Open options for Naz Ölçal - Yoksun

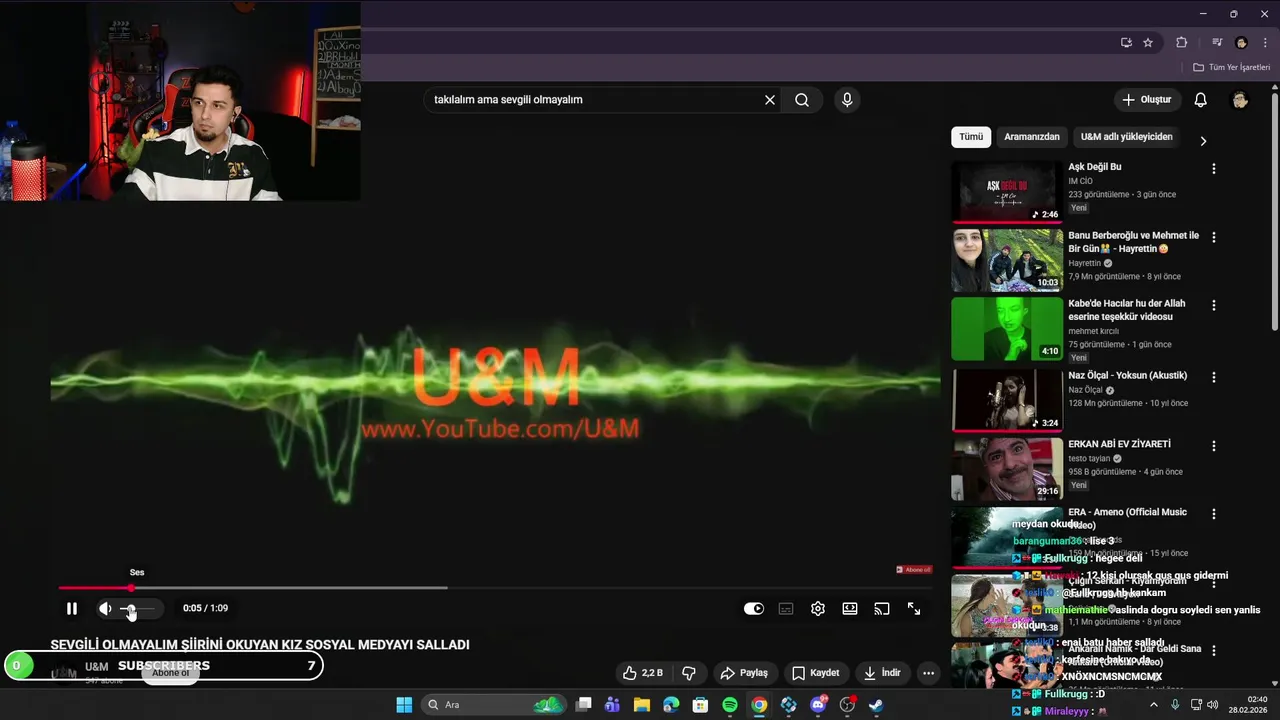(1214, 378)
